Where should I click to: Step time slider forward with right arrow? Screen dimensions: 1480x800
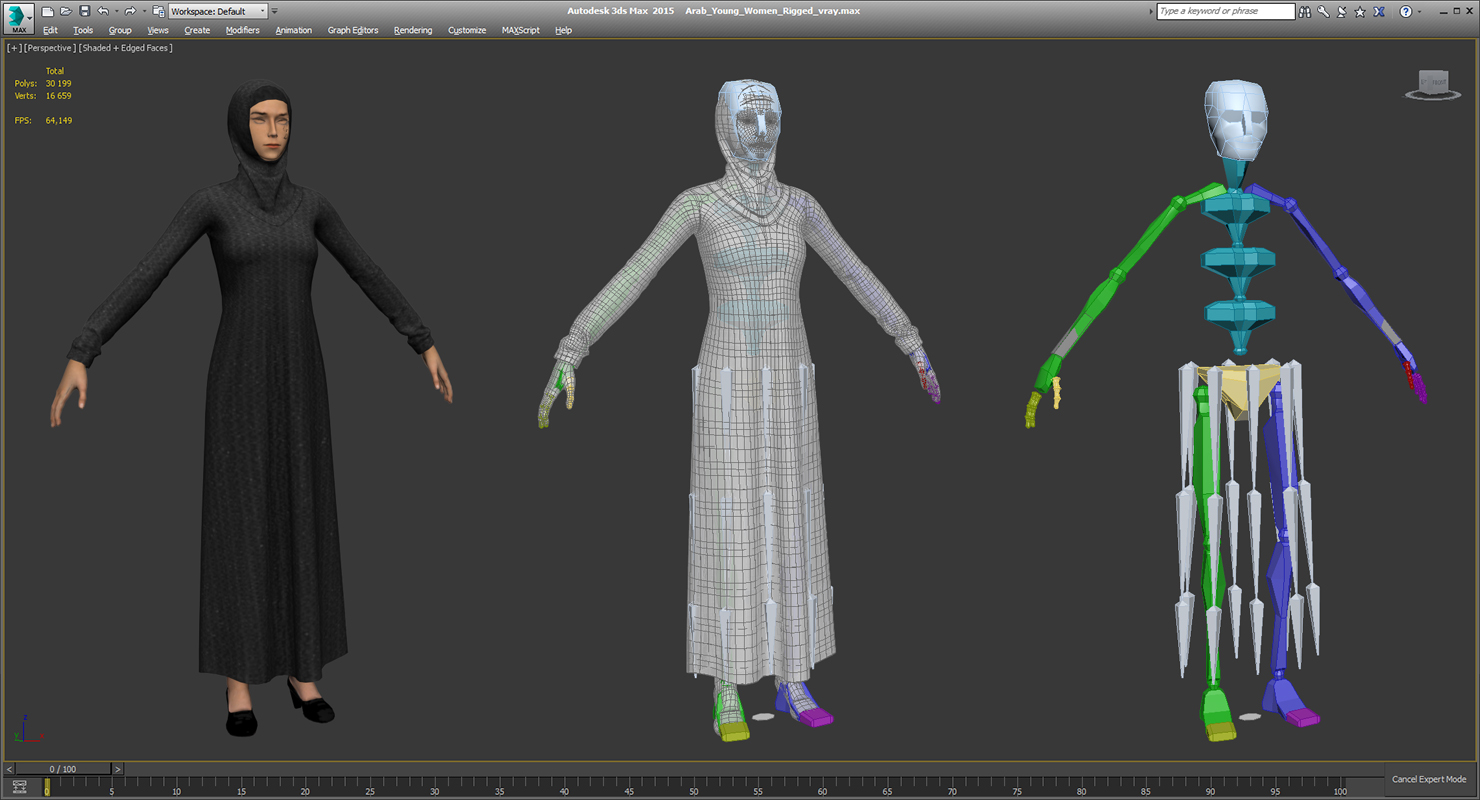pyautogui.click(x=117, y=769)
